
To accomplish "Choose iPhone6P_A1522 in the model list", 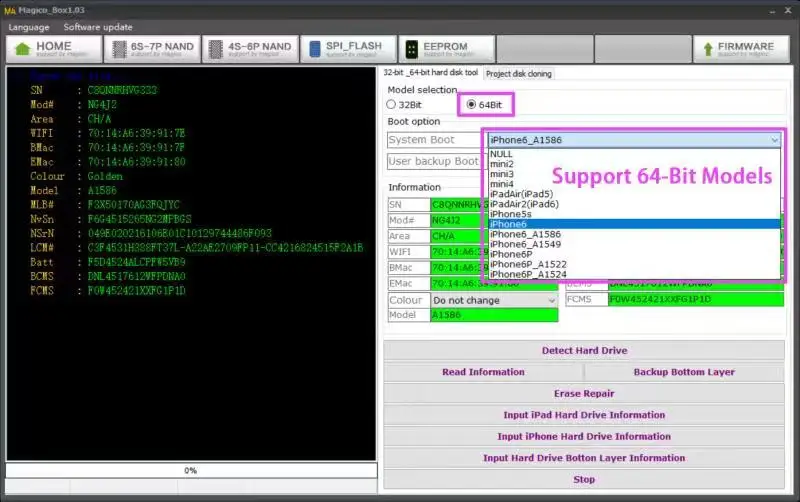I will (634, 264).
